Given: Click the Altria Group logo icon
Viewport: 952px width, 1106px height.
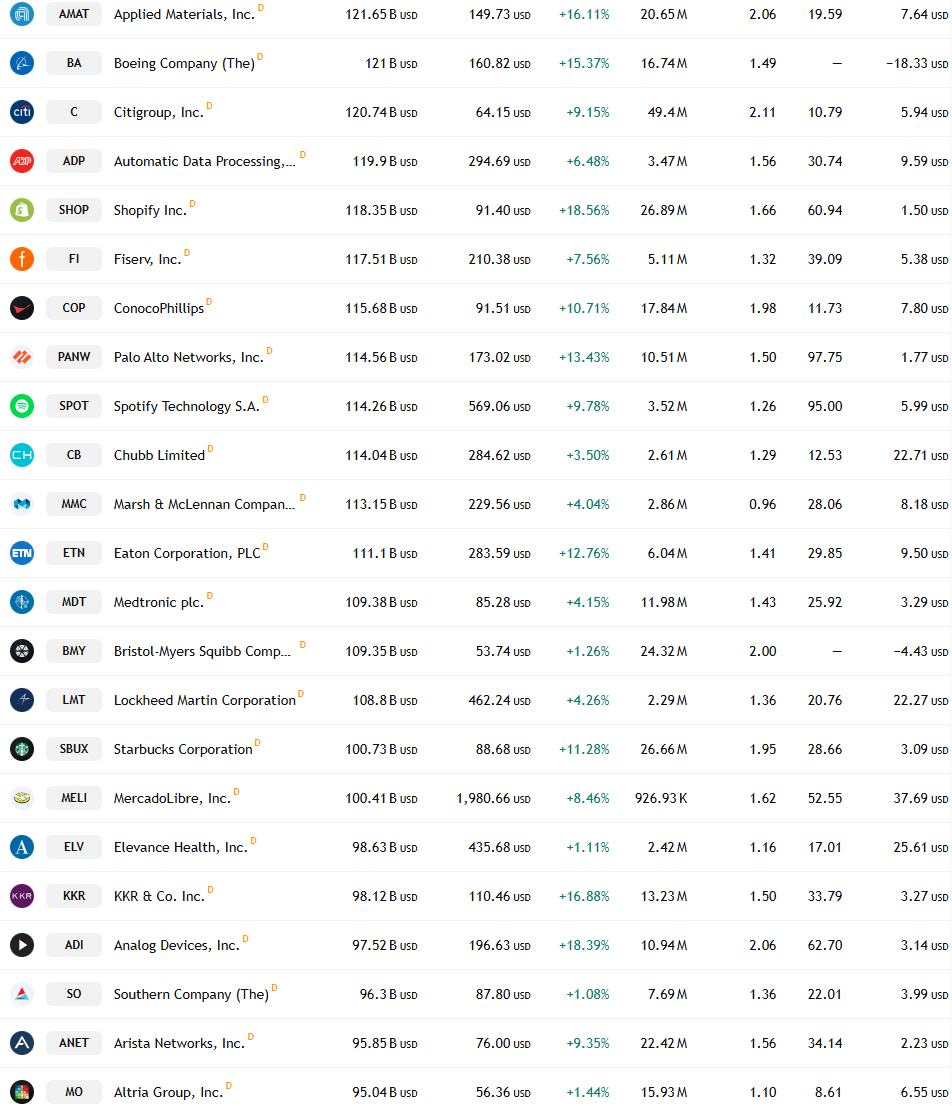Looking at the screenshot, I should coord(22,1093).
